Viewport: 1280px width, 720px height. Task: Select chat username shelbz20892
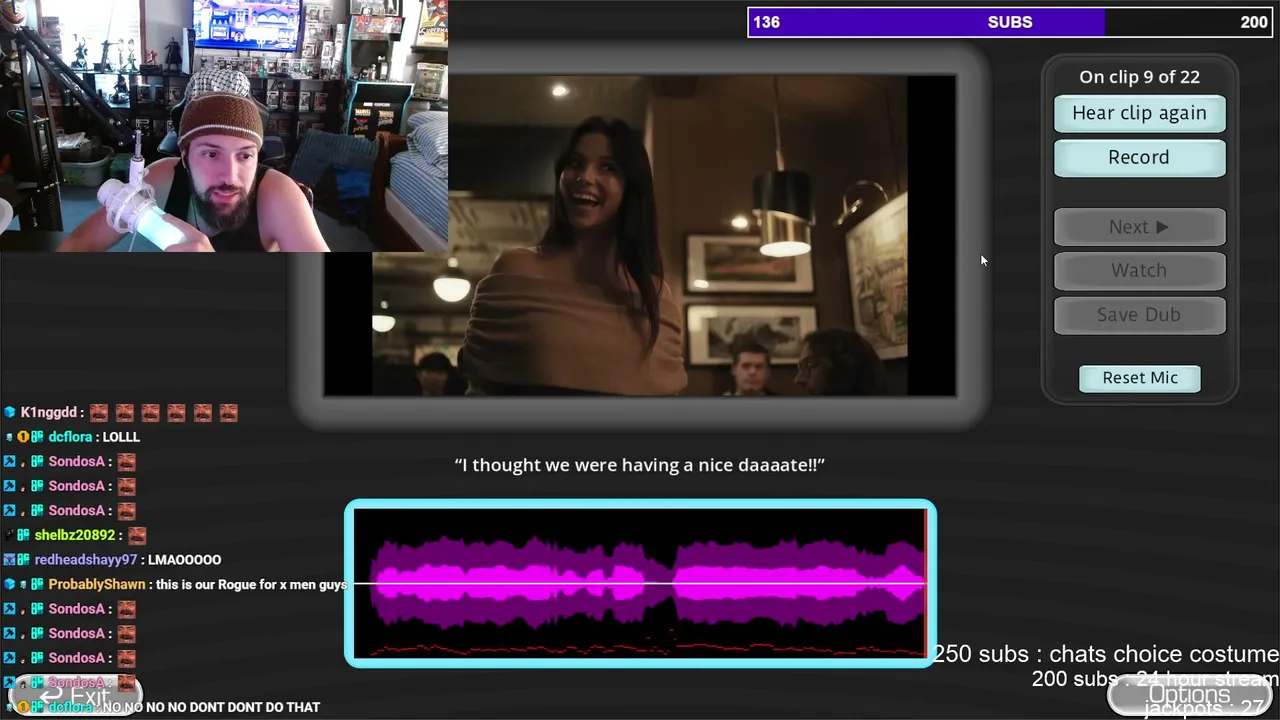(x=75, y=535)
